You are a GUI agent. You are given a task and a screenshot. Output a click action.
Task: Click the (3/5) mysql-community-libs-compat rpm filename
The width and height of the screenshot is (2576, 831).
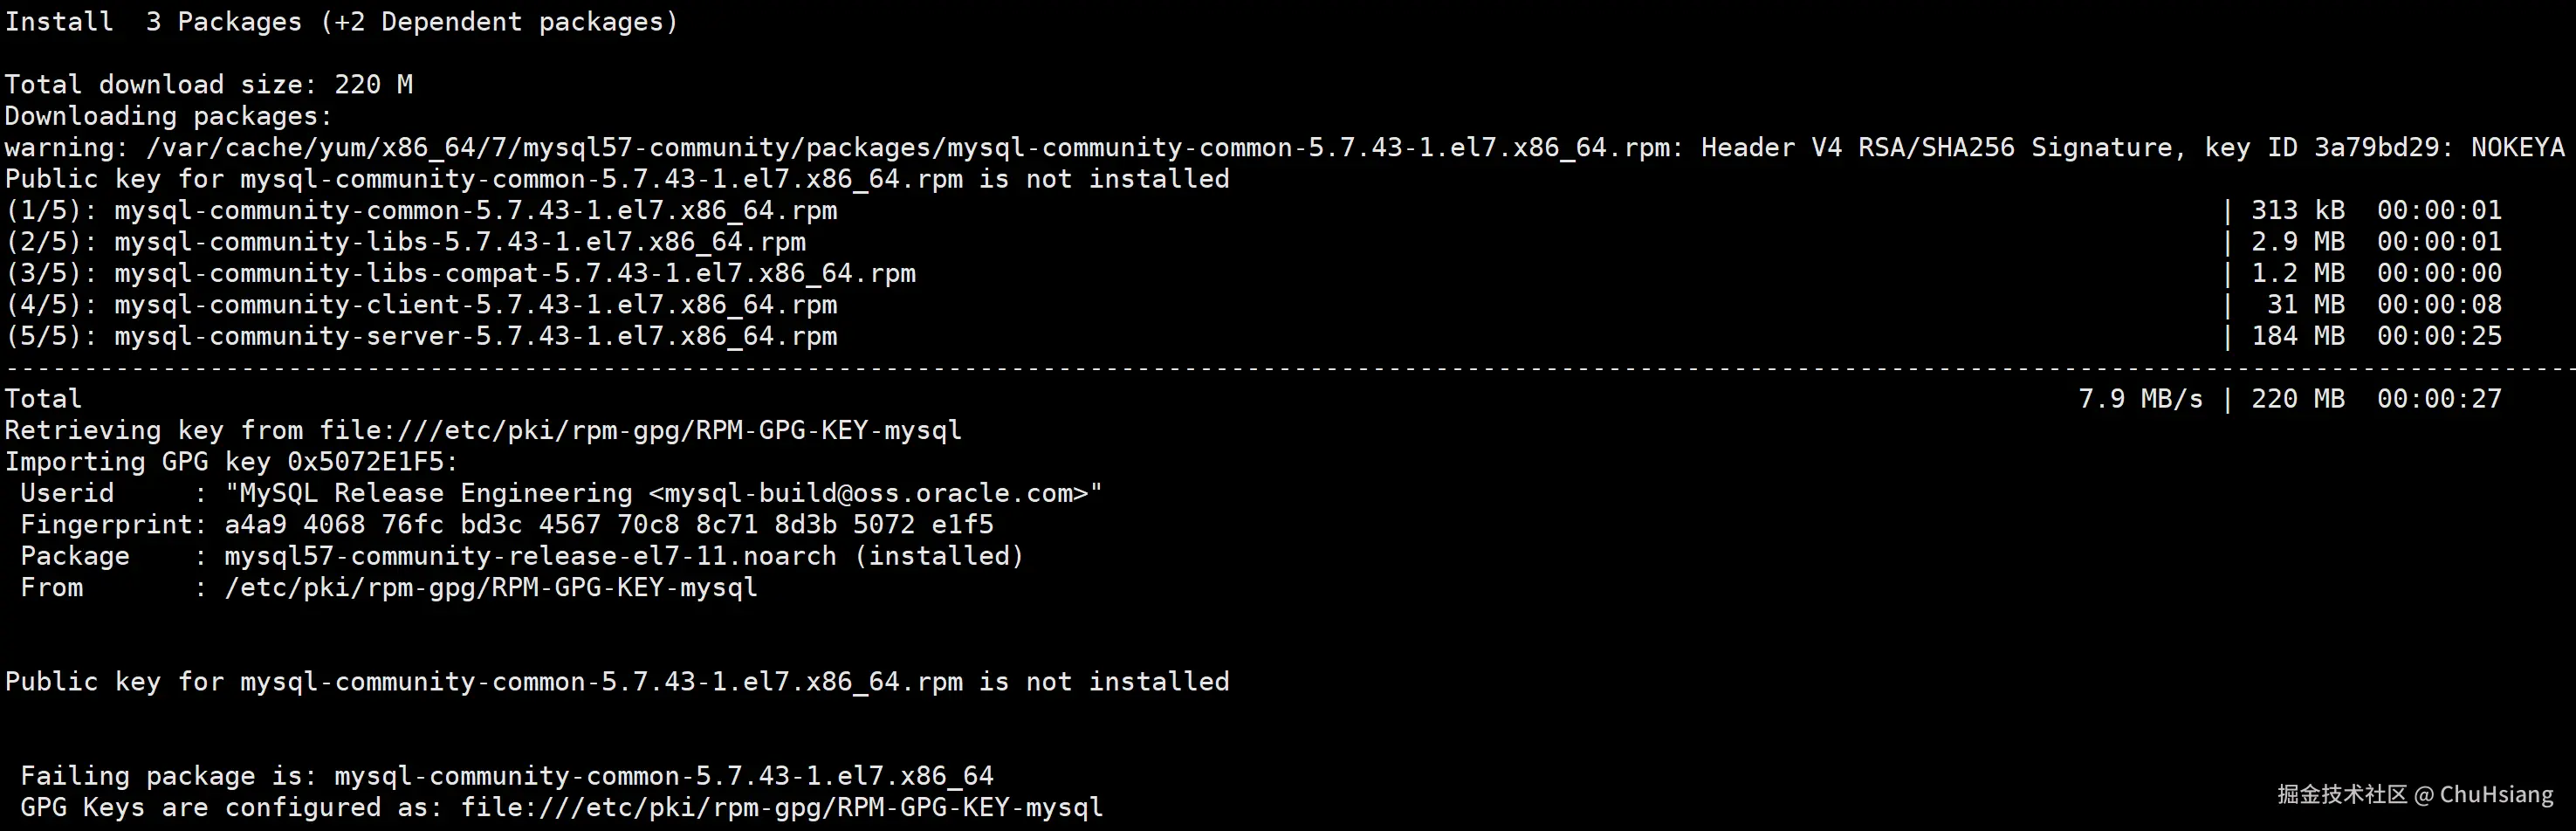tap(514, 273)
